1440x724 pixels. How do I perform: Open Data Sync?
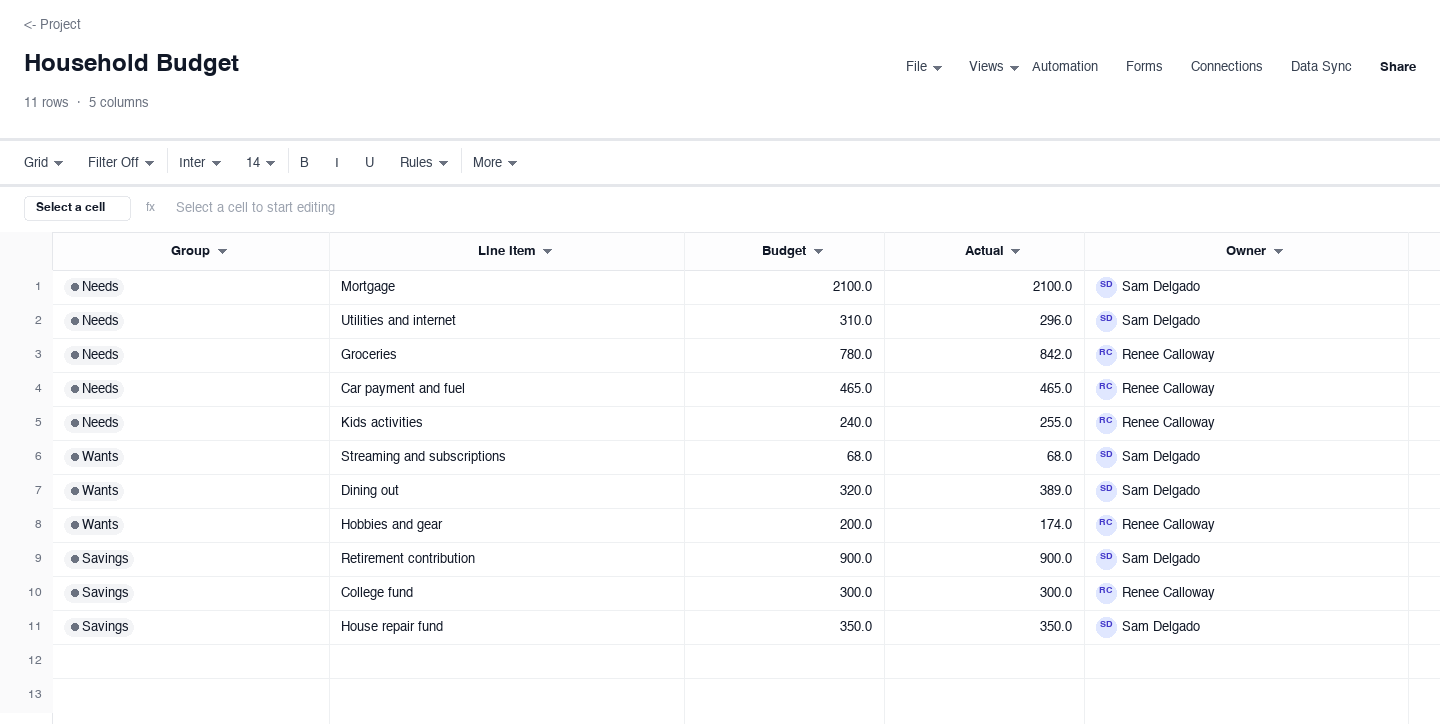tap(1321, 67)
